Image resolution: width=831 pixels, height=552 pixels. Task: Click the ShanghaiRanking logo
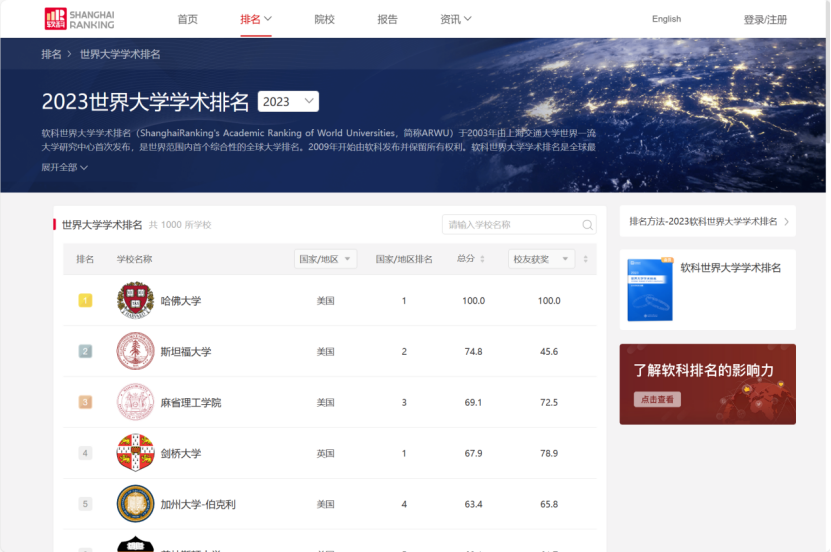click(79, 19)
